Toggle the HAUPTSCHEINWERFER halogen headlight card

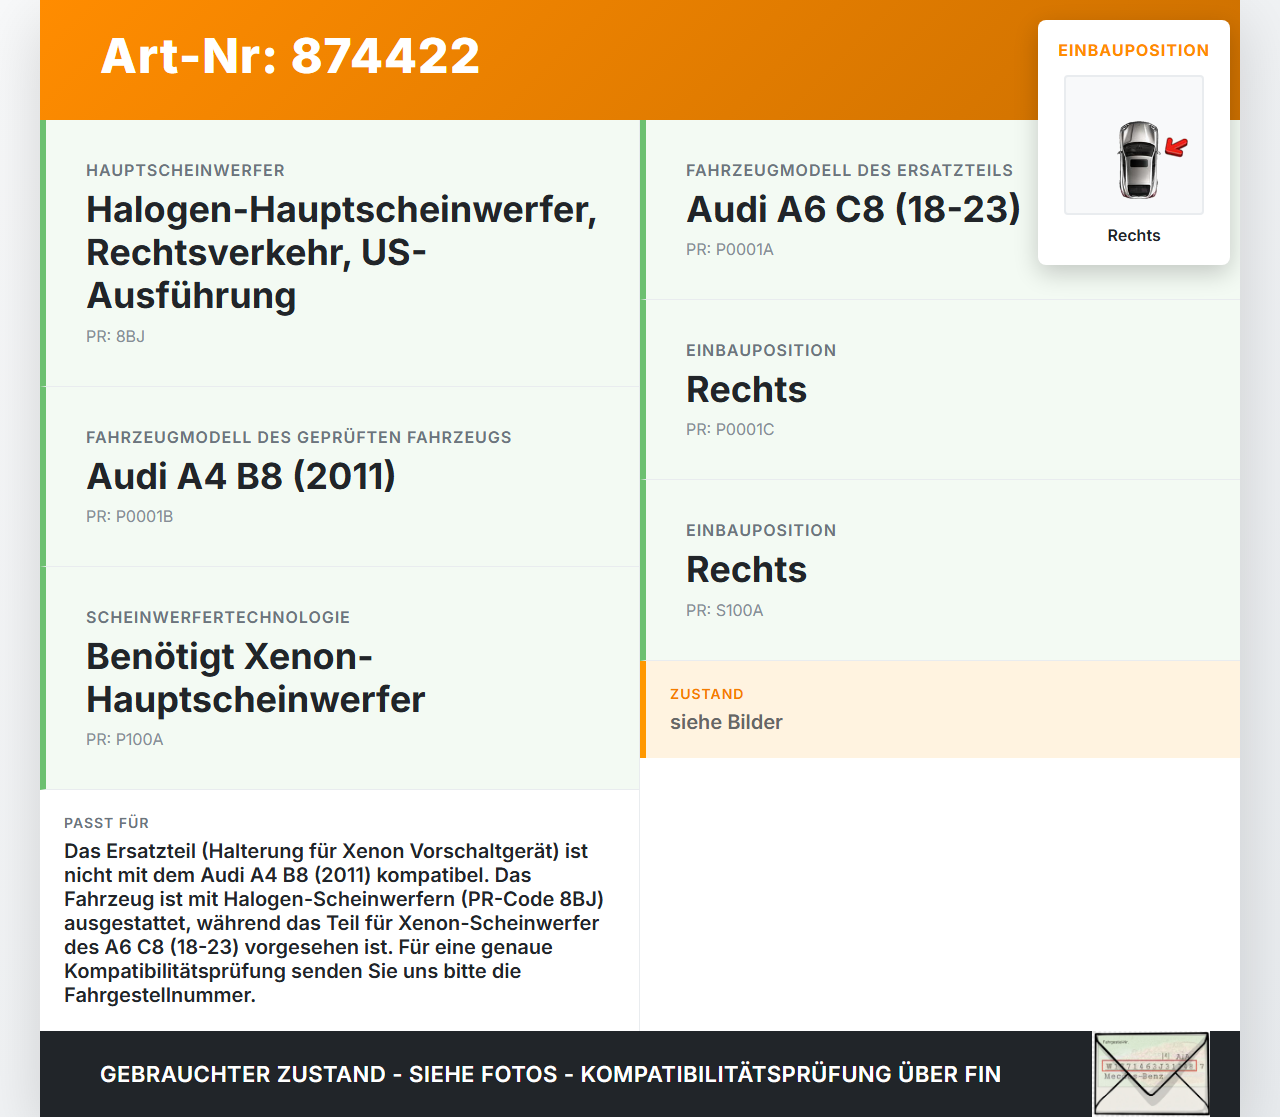click(340, 252)
